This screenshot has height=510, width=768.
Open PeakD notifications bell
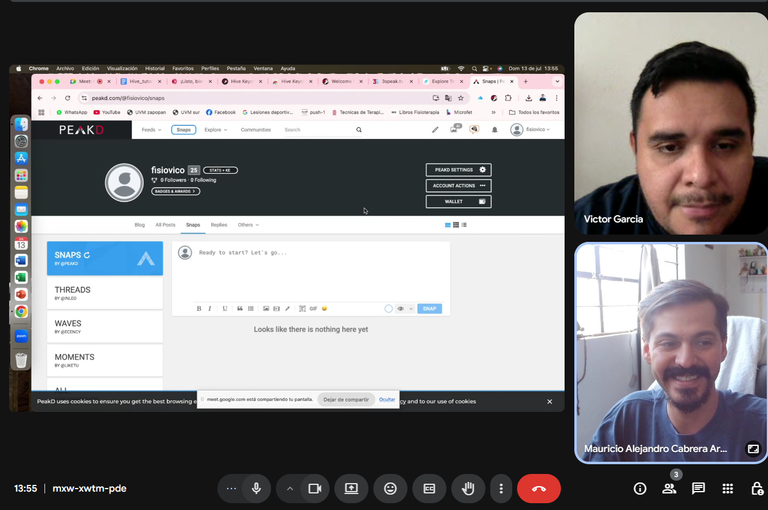point(495,130)
